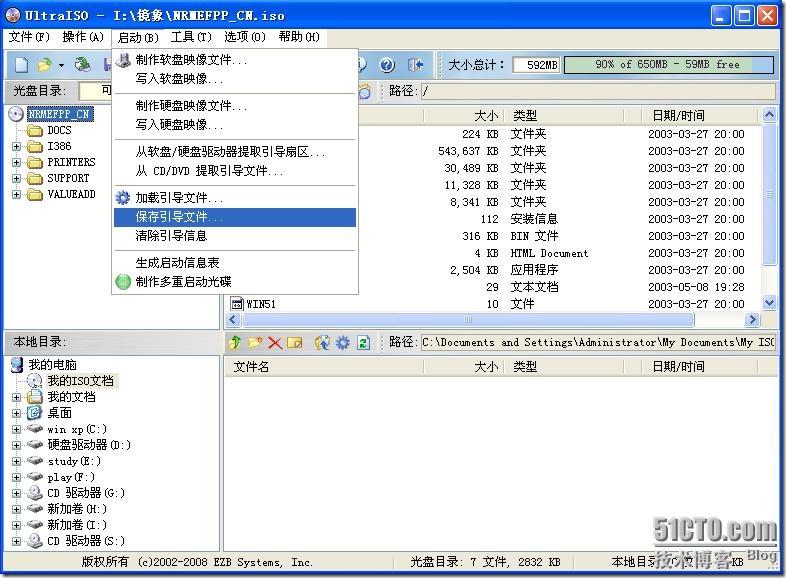Choose 制作硬盘映像文件 menu entry
Viewport: 786px width, 578px height.
pos(235,106)
